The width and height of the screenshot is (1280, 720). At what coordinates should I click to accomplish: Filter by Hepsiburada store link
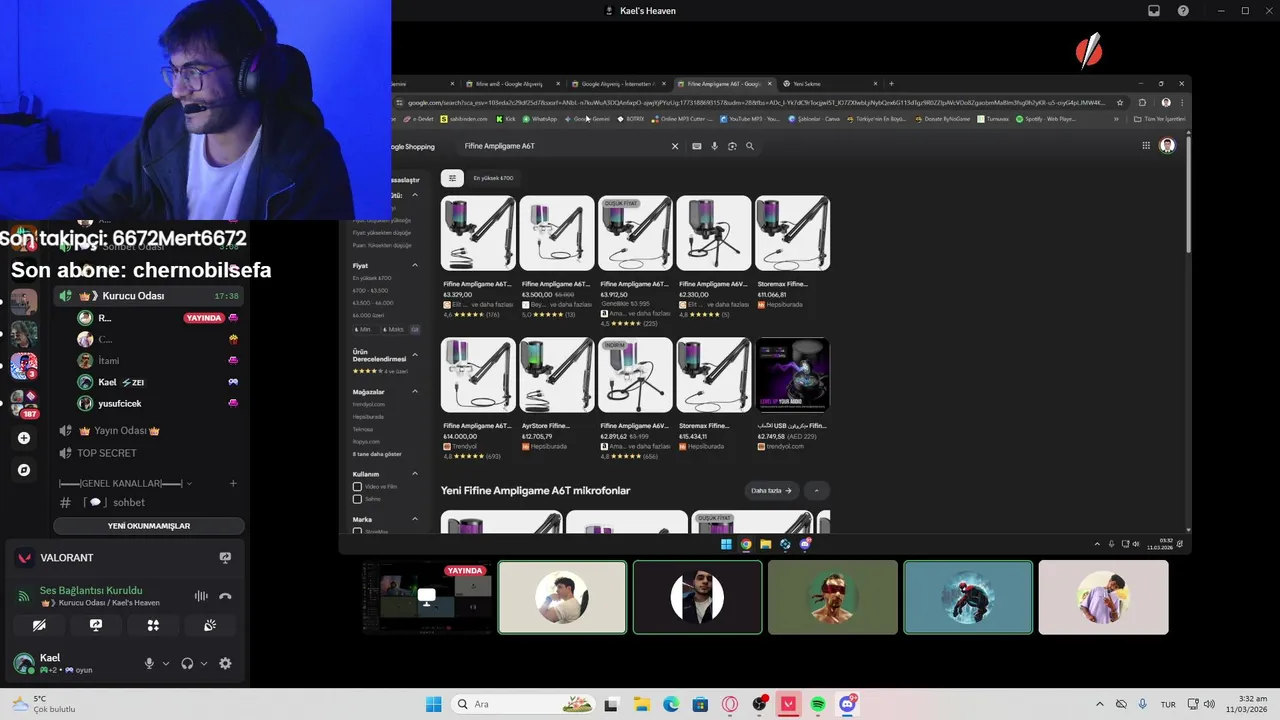tap(368, 417)
